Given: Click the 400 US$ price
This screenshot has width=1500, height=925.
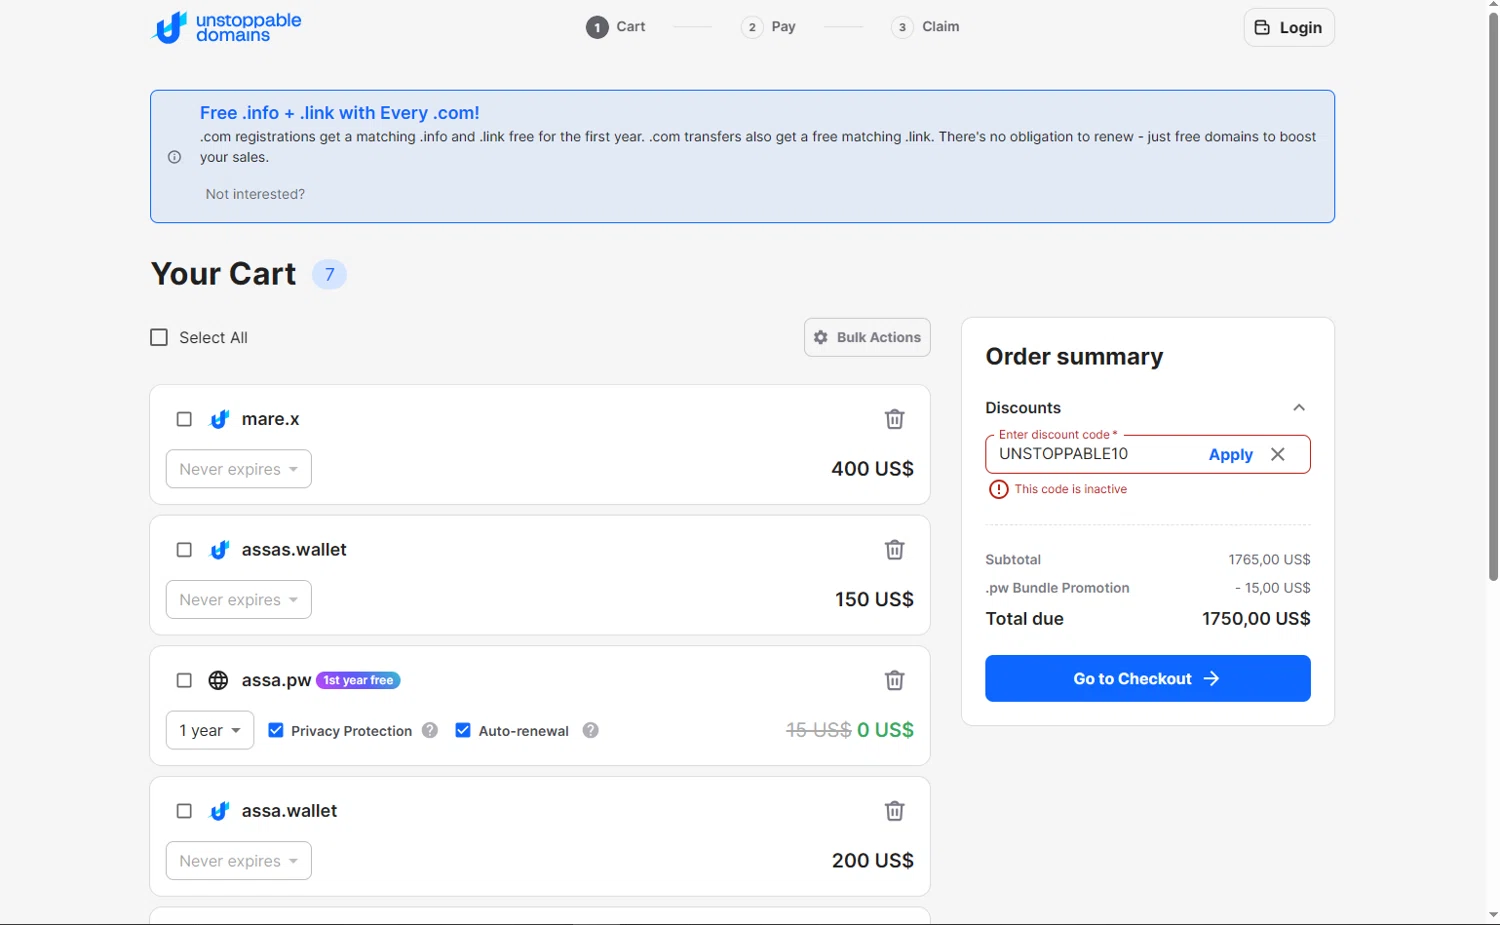Looking at the screenshot, I should coord(872,469).
